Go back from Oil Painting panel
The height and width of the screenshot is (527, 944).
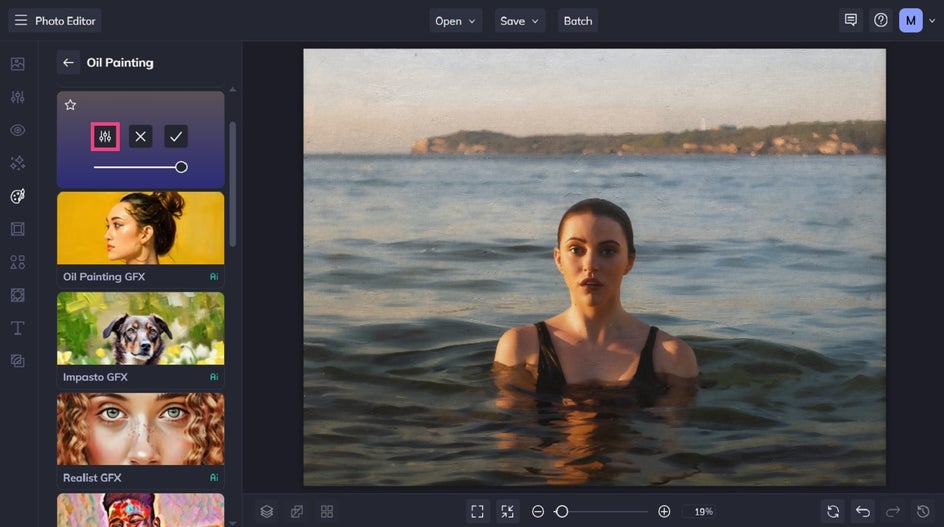click(68, 63)
